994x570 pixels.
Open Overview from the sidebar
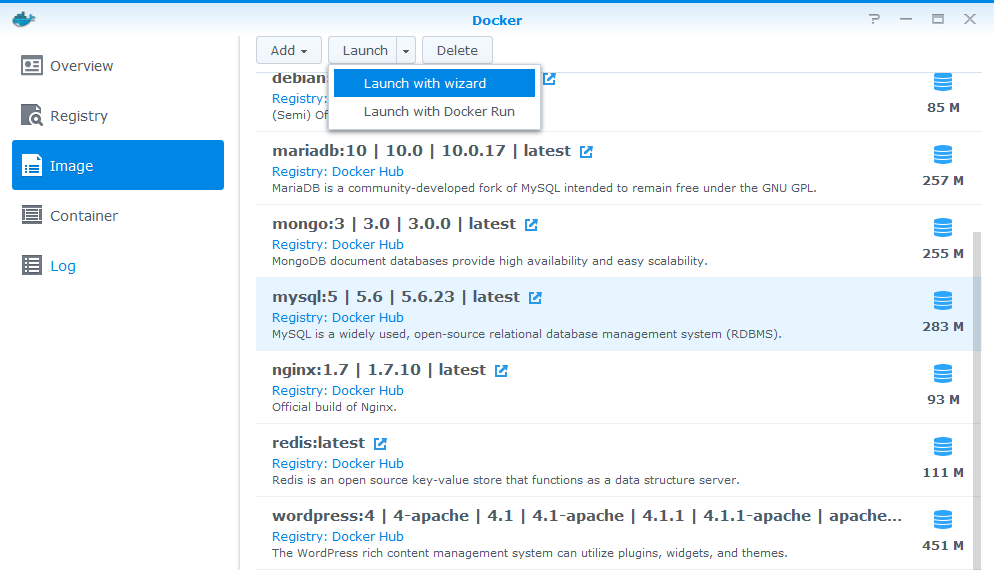(118, 66)
